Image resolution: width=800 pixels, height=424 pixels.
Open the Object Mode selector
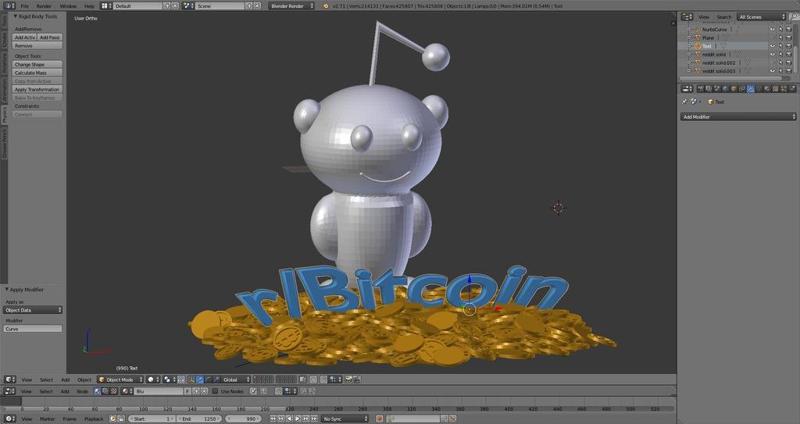pos(120,380)
